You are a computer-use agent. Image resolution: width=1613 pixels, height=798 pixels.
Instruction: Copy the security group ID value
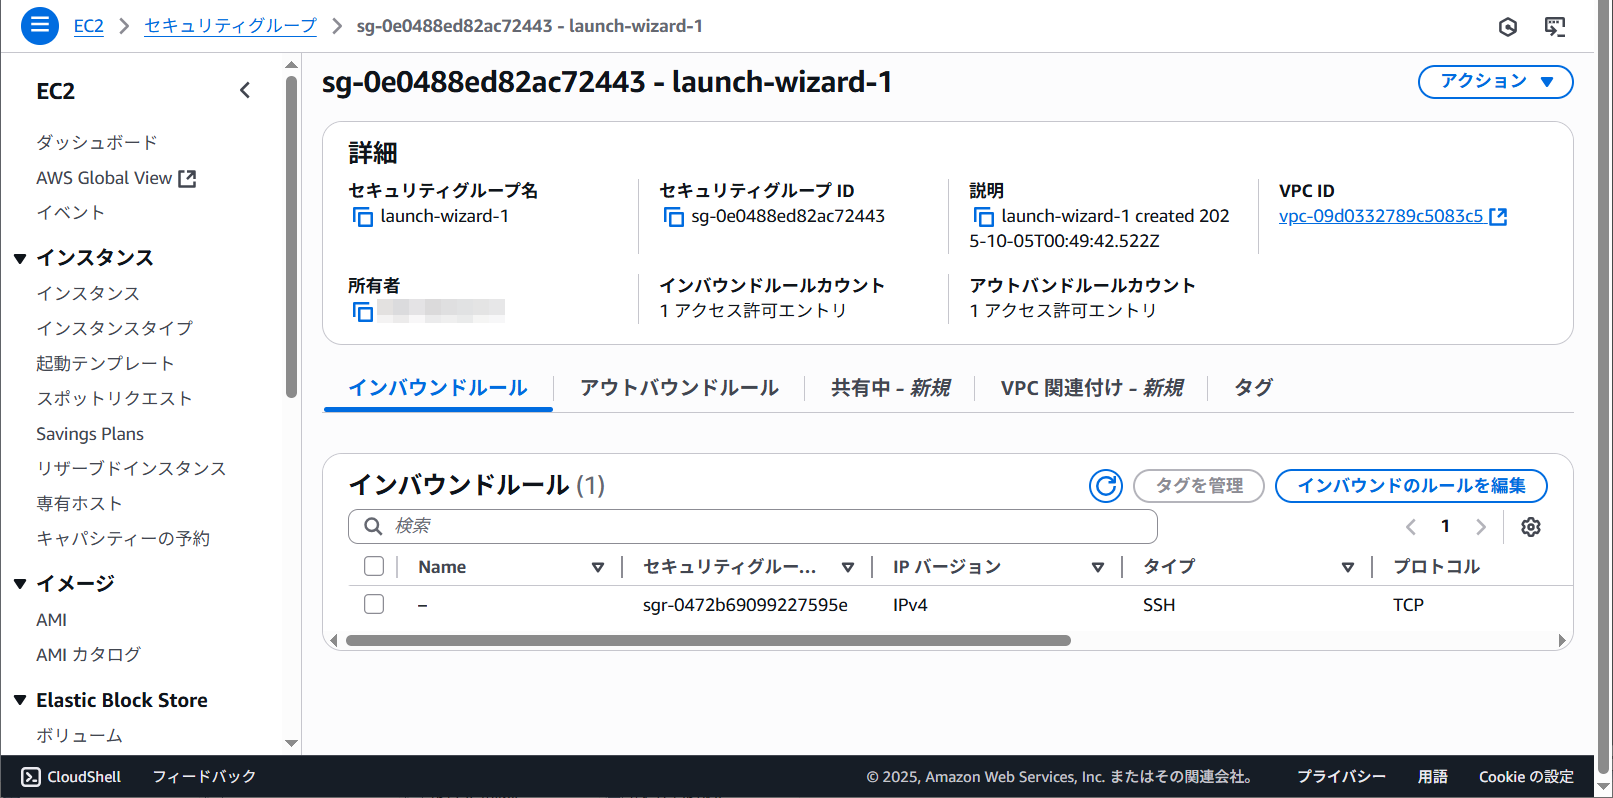(673, 217)
